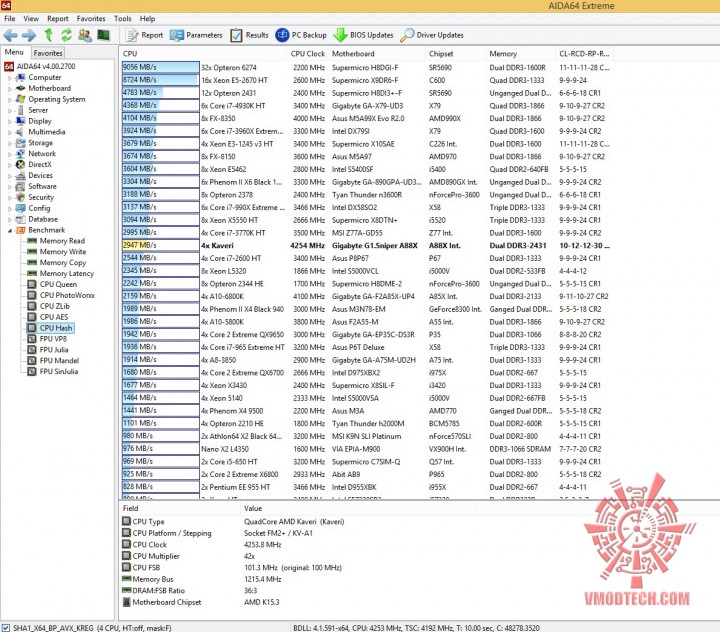
Task: Click Driver Updates in the toolbar
Action: coord(432,35)
